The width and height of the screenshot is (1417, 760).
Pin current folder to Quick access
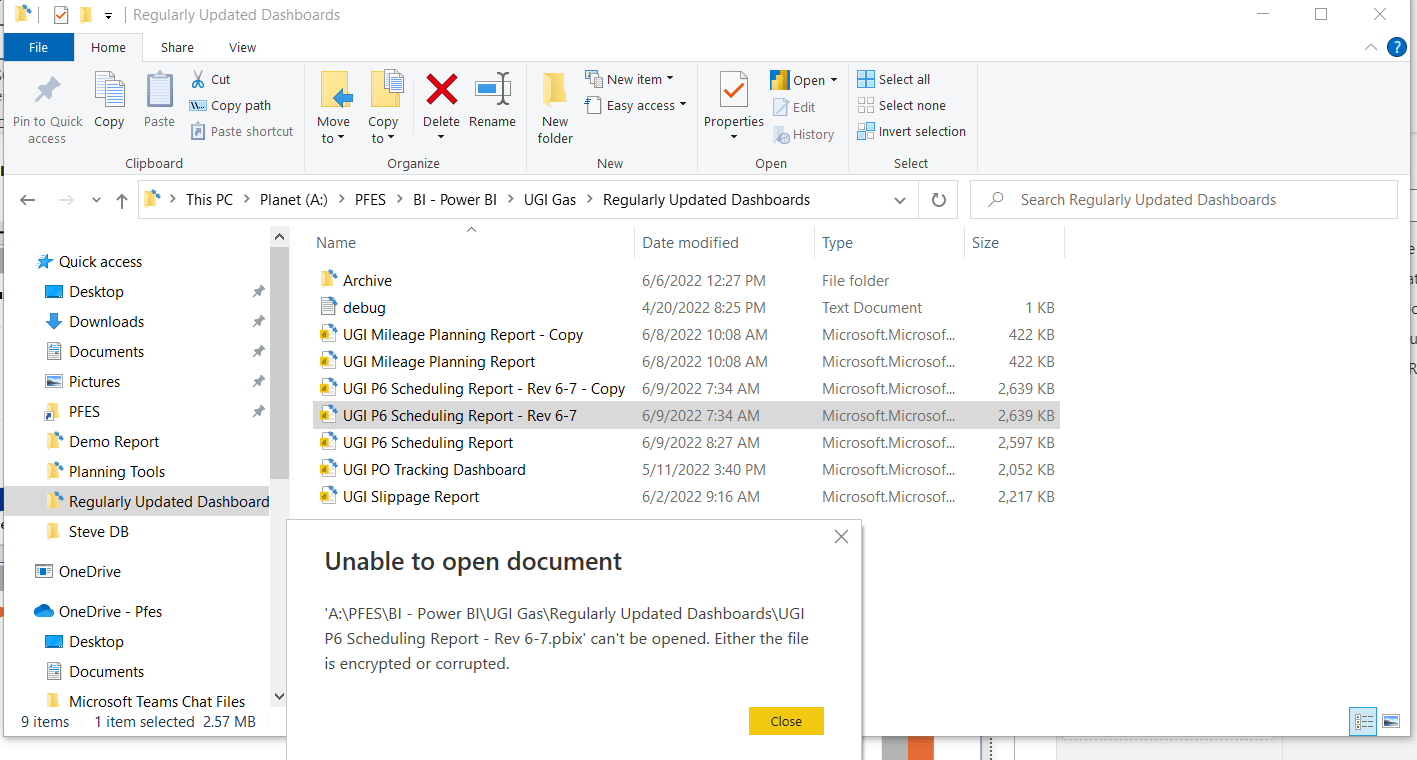46,107
